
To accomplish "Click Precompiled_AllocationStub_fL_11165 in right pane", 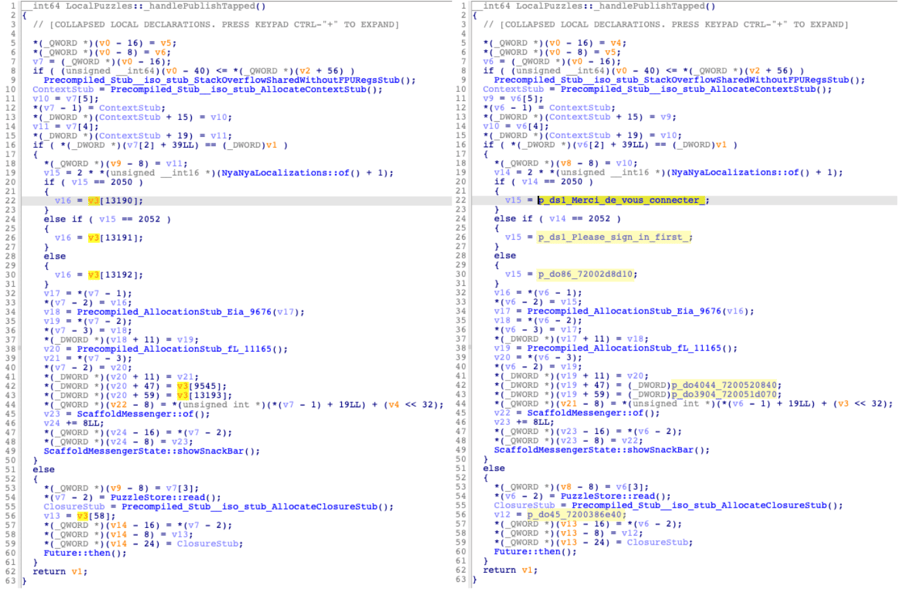I will (x=624, y=348).
